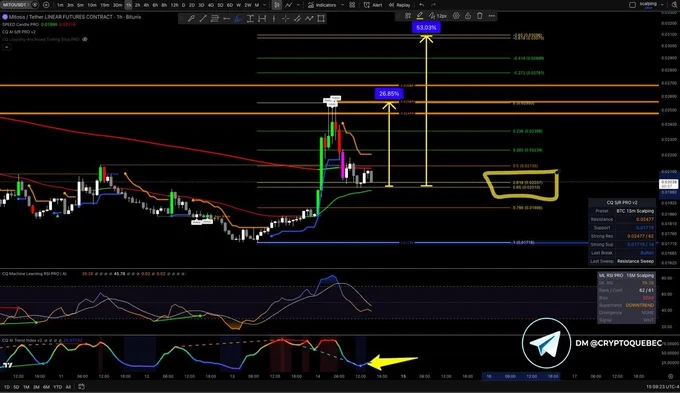This screenshot has width=680, height=393.
Task: Toggle visibility eye of CQ Liquidity-Anchored indicator
Action: 85,39
